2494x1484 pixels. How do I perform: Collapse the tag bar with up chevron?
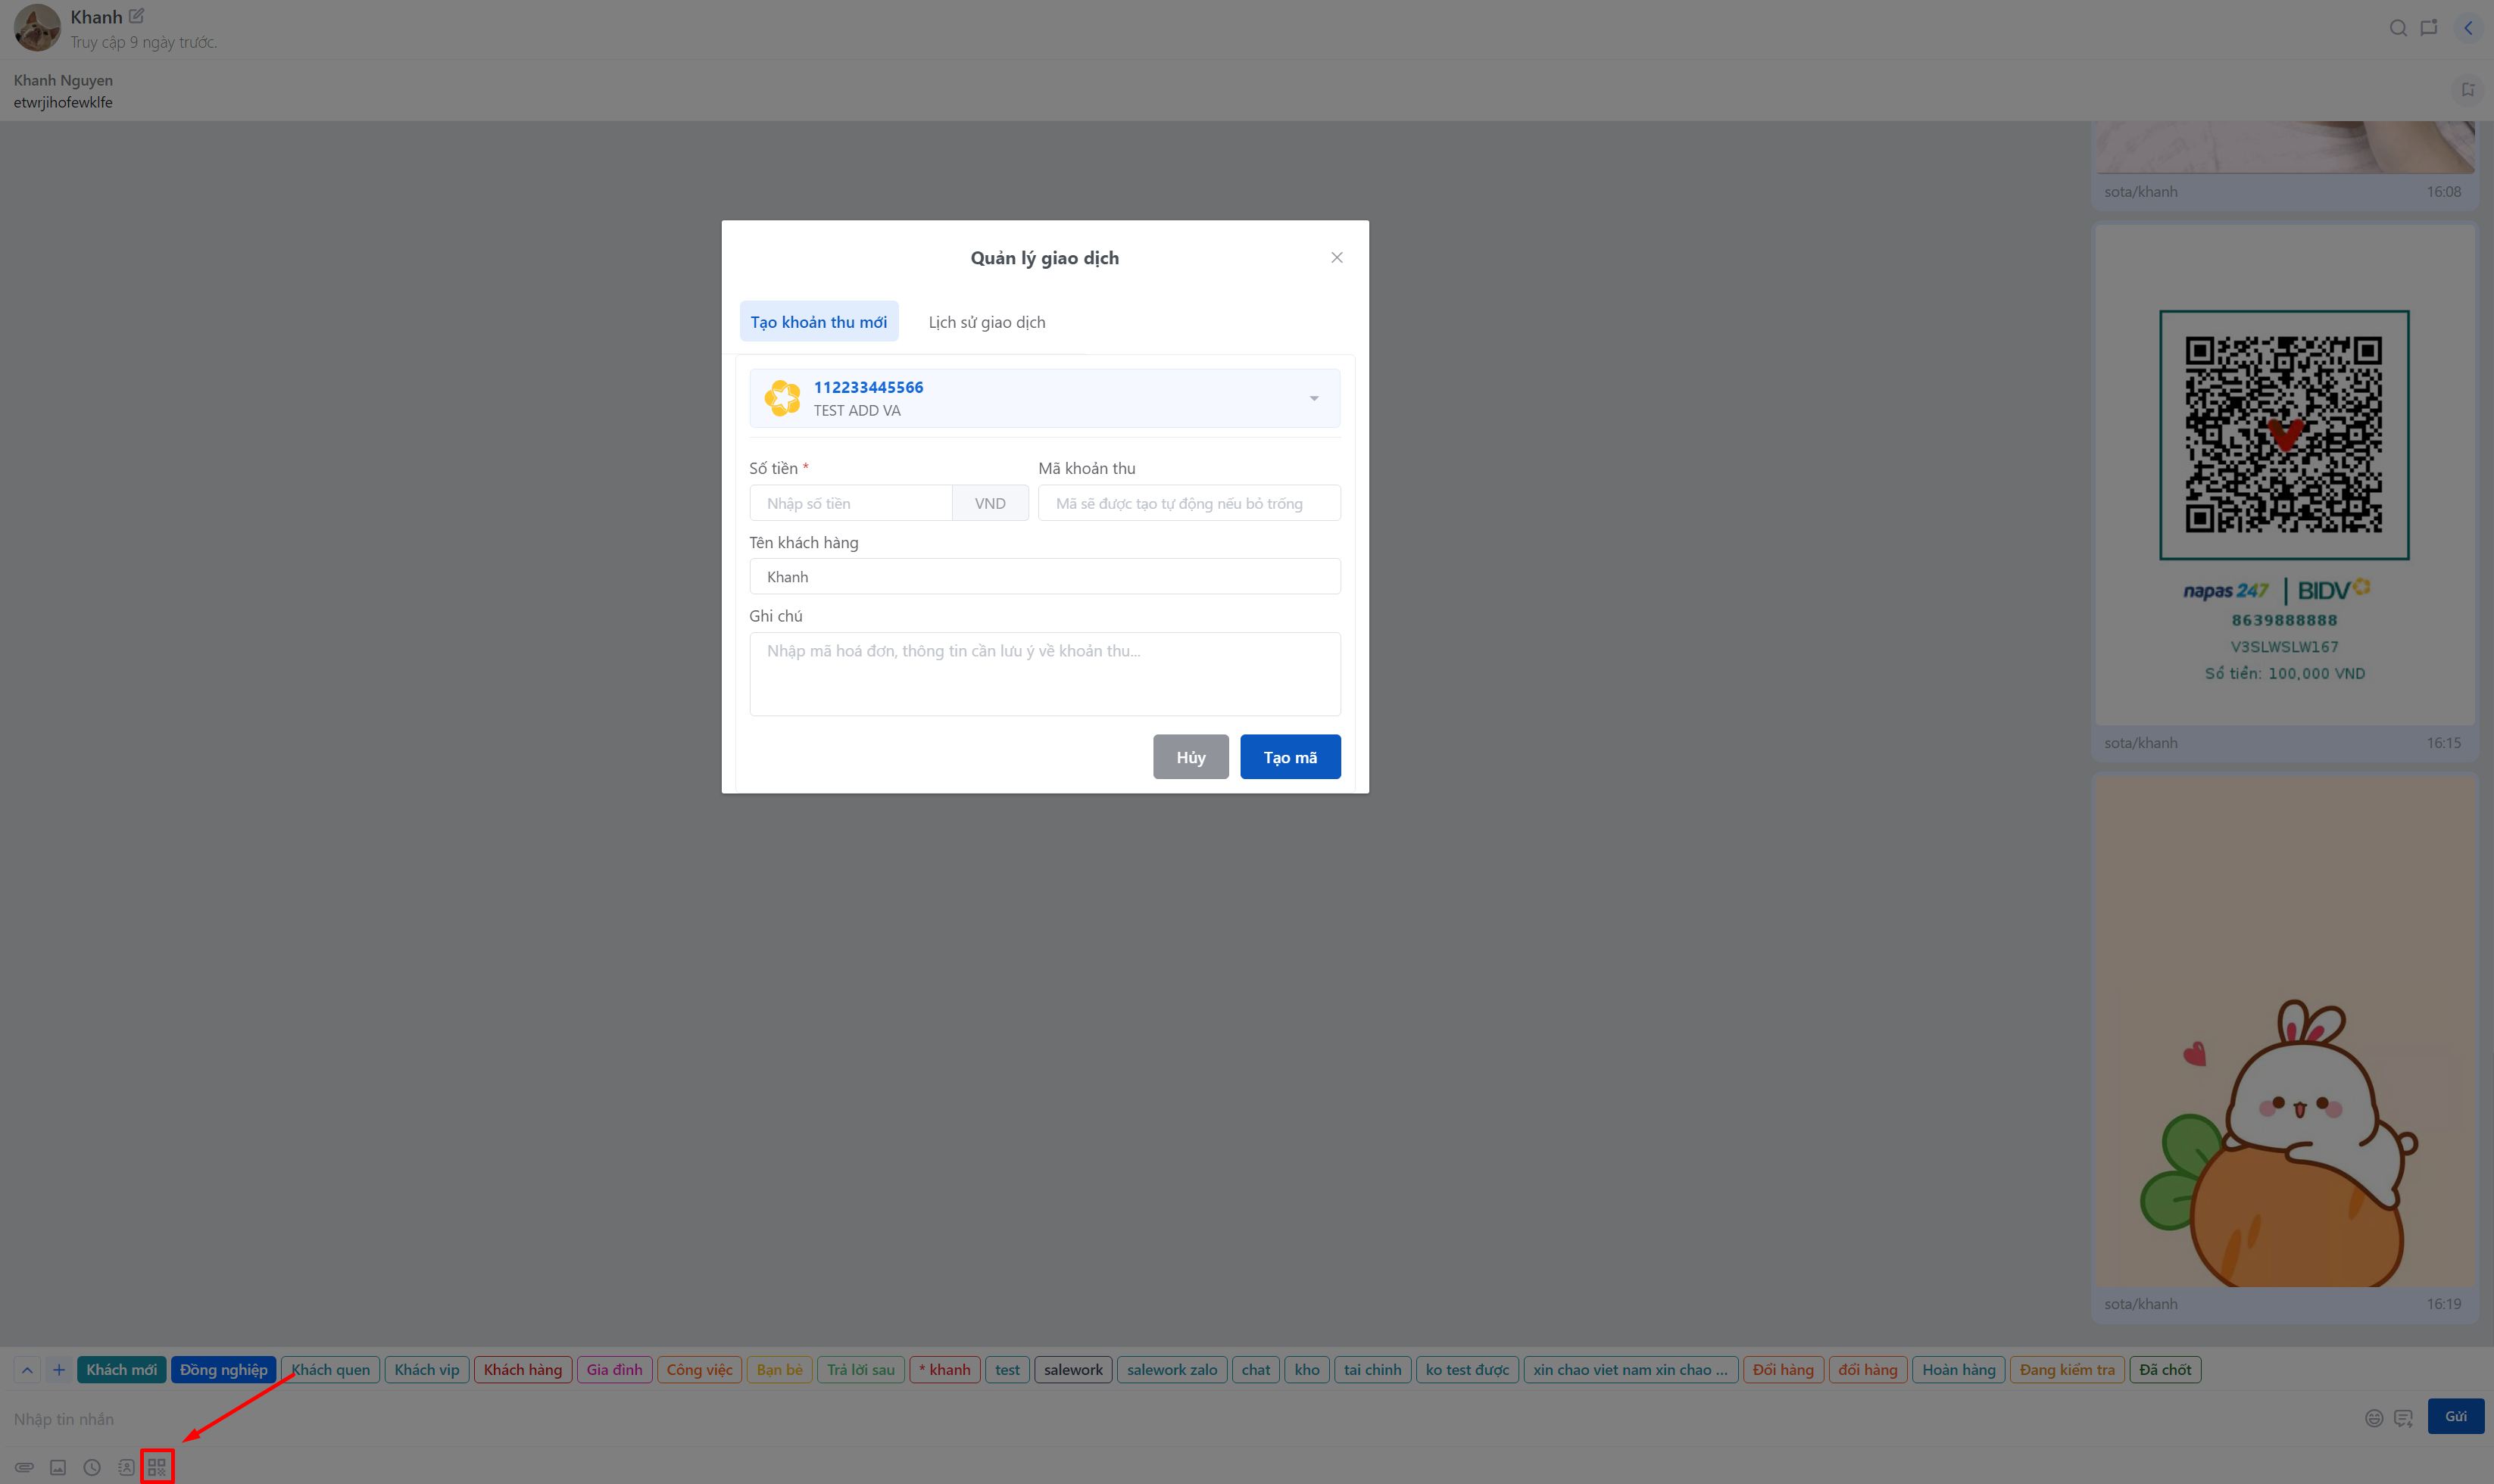point(27,1370)
